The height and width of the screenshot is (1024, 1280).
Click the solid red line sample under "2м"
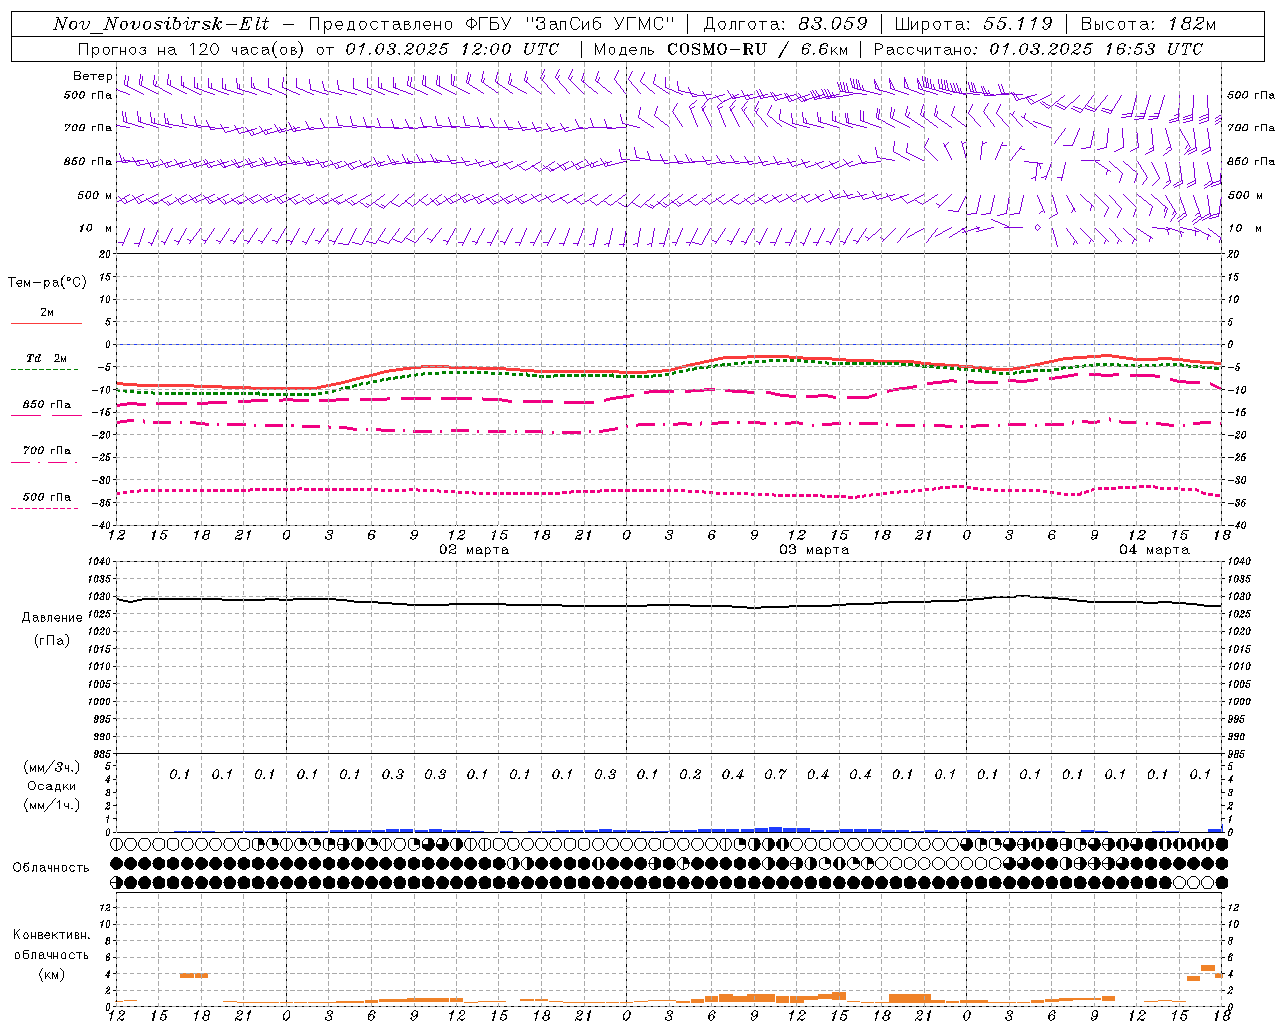click(x=46, y=323)
